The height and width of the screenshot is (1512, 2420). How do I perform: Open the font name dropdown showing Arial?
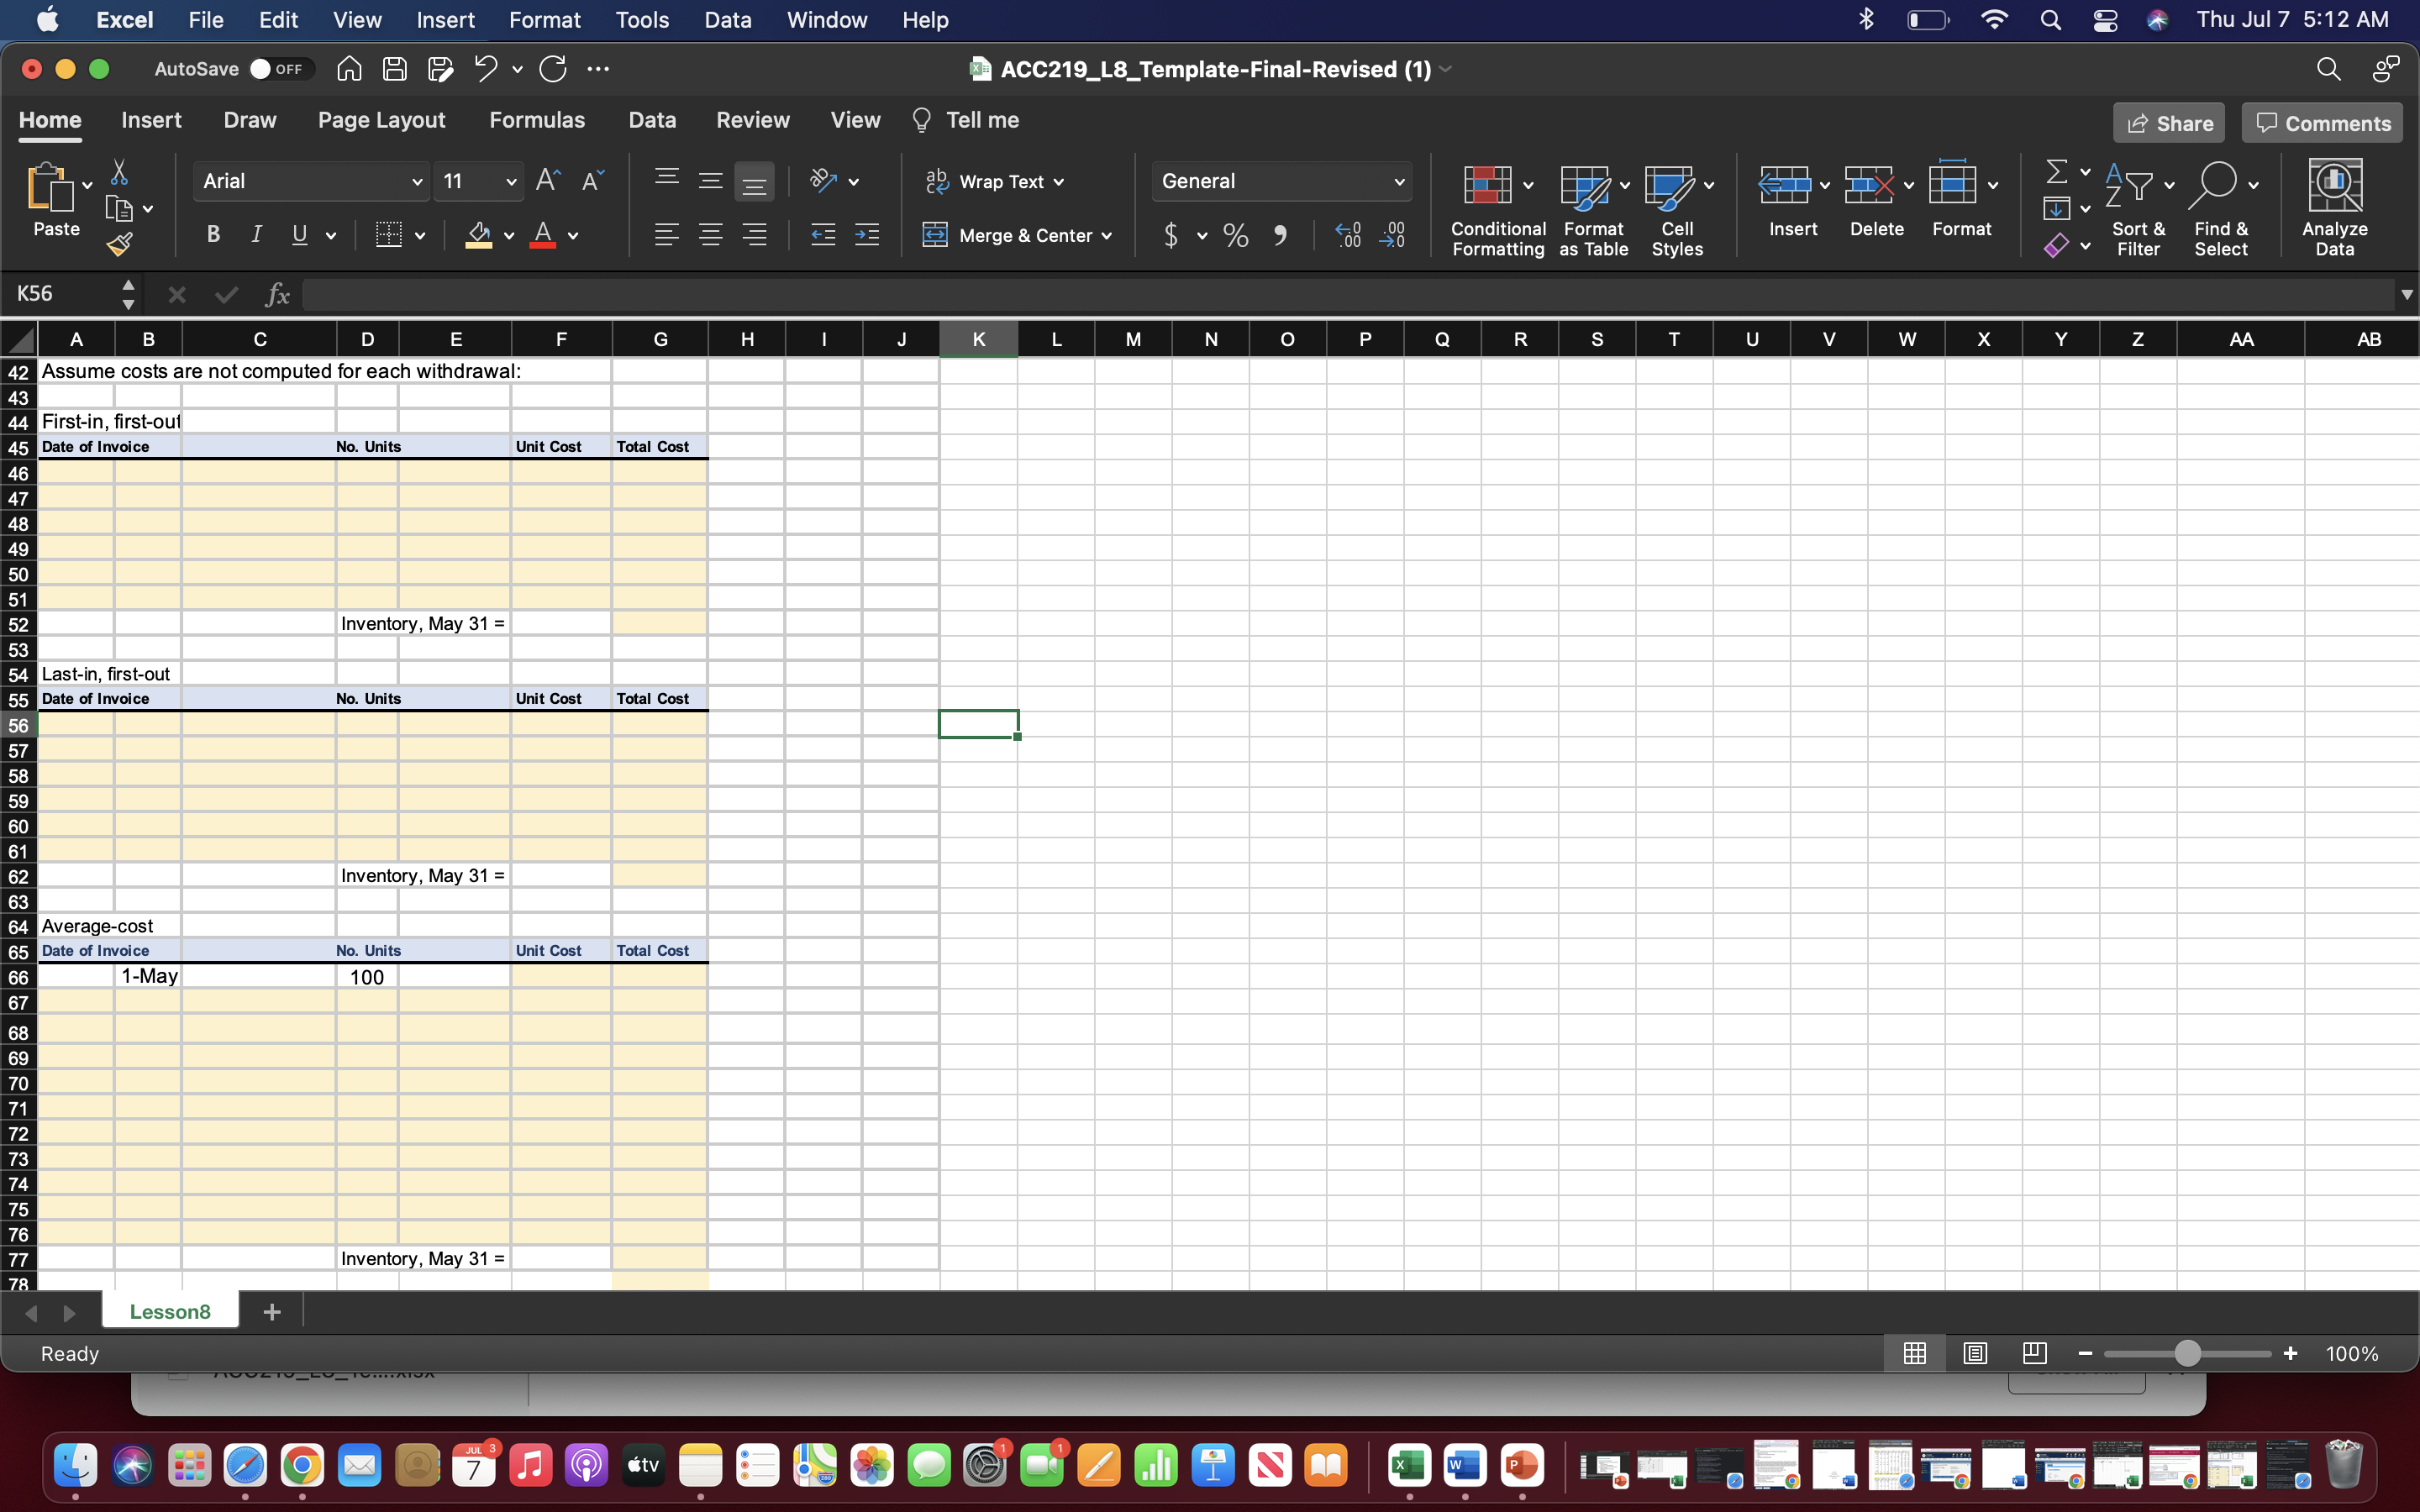pos(417,181)
